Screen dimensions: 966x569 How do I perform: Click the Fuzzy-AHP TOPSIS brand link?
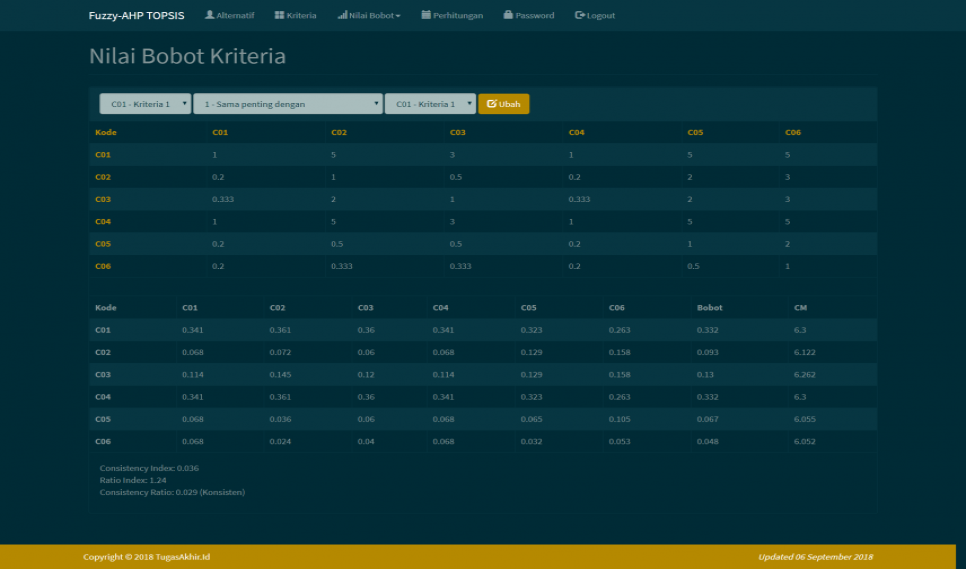pyautogui.click(x=136, y=15)
